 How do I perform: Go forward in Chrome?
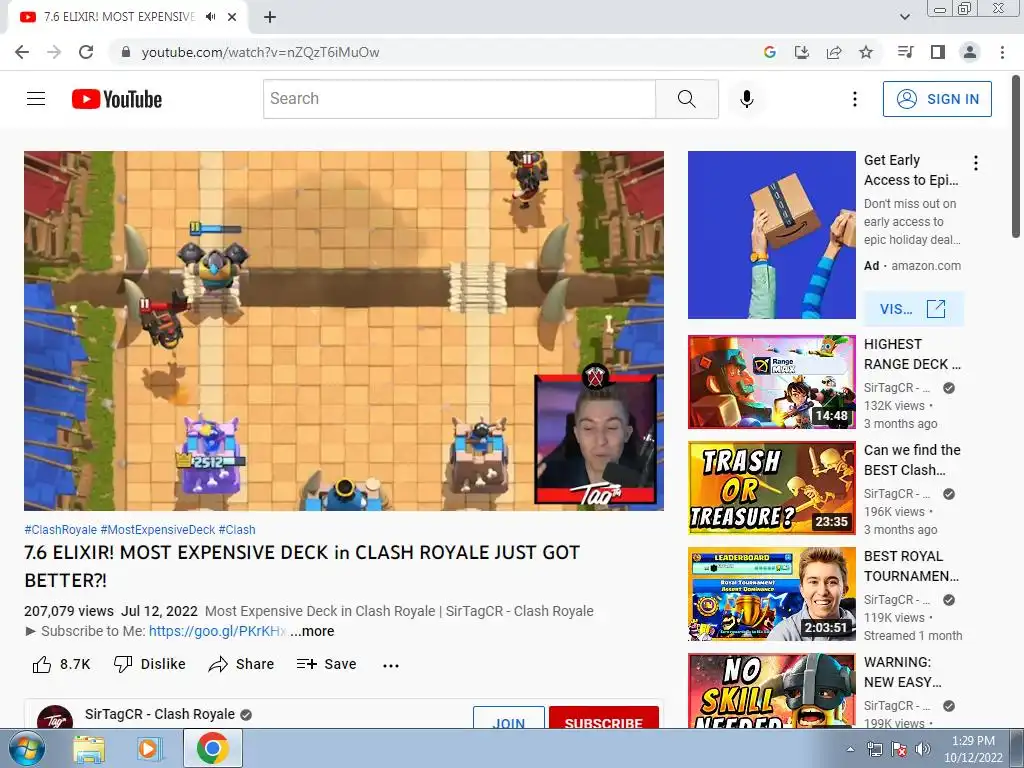pyautogui.click(x=54, y=52)
